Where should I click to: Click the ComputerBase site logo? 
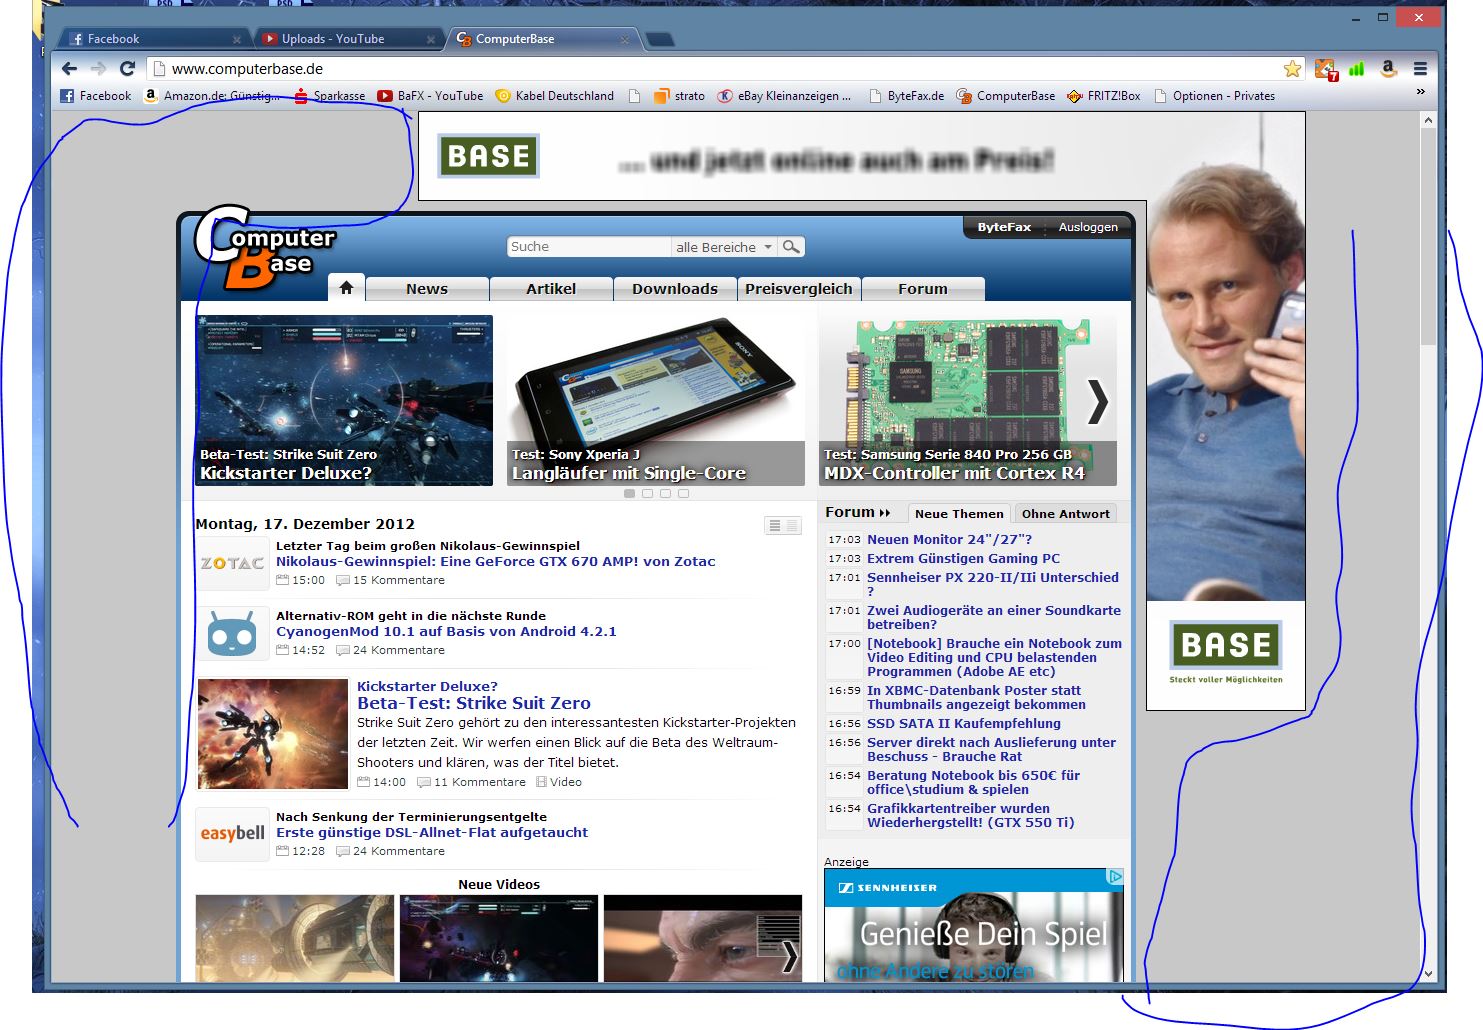pyautogui.click(x=265, y=248)
